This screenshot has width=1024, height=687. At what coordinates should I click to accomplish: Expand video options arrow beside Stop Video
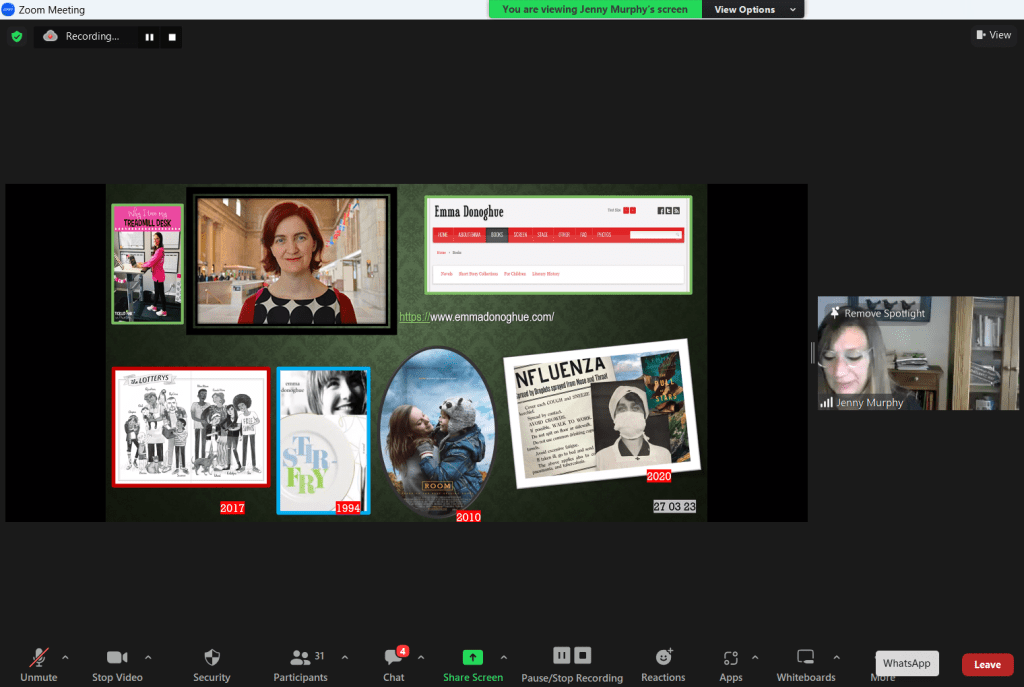click(x=148, y=657)
